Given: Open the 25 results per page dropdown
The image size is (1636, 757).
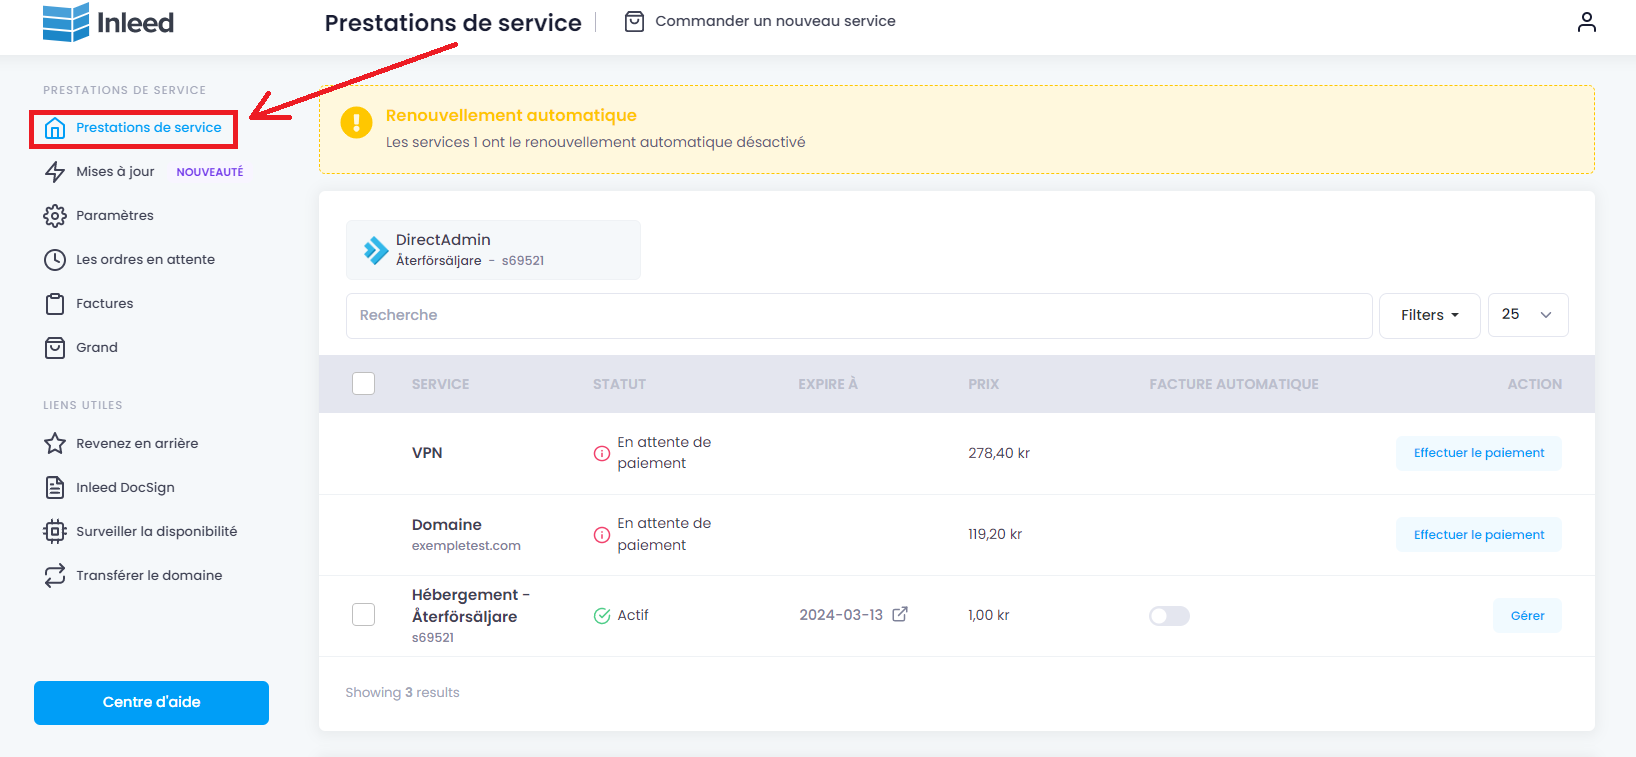Looking at the screenshot, I should point(1528,315).
